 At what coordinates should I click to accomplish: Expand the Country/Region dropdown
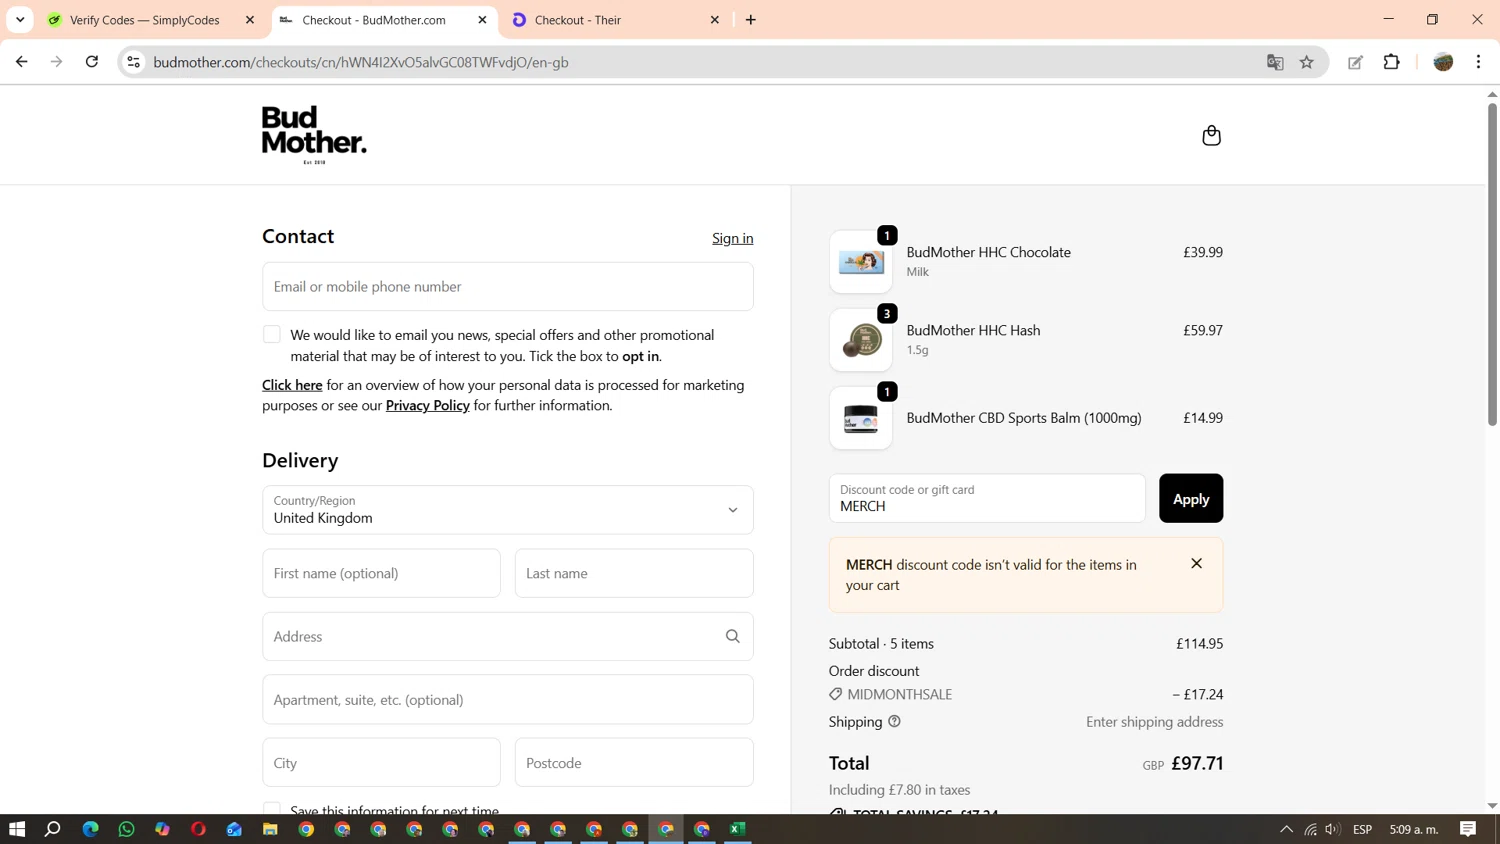[508, 510]
